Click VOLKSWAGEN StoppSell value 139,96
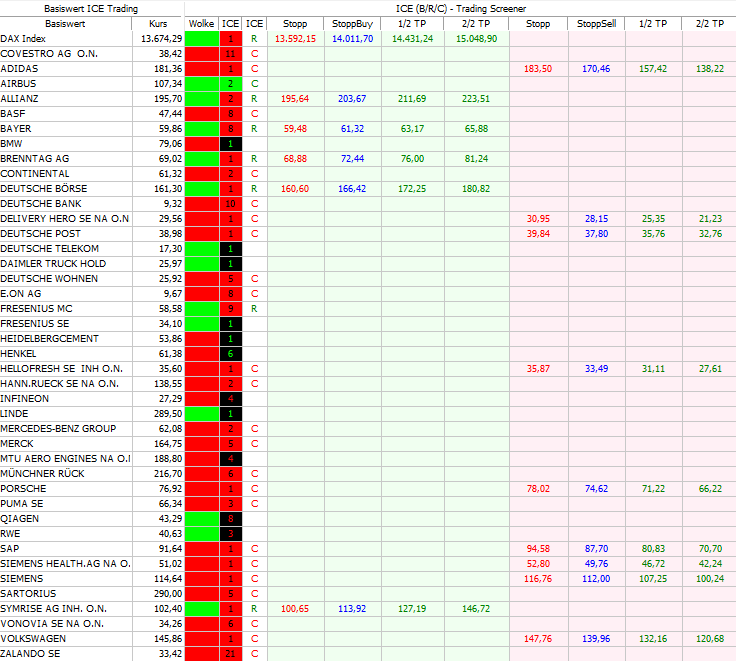Screen dimensions: 736x661 click(596, 639)
